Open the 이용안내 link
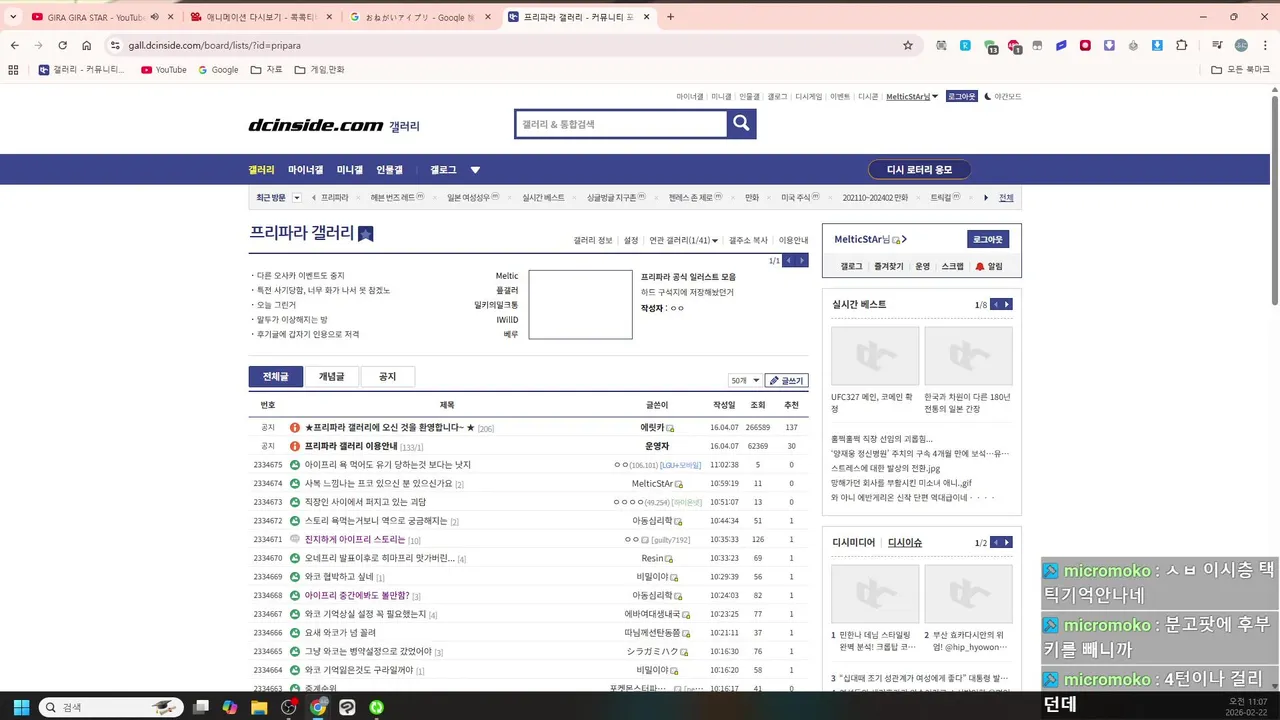Image resolution: width=1280 pixels, height=720 pixels. pyautogui.click(x=794, y=240)
